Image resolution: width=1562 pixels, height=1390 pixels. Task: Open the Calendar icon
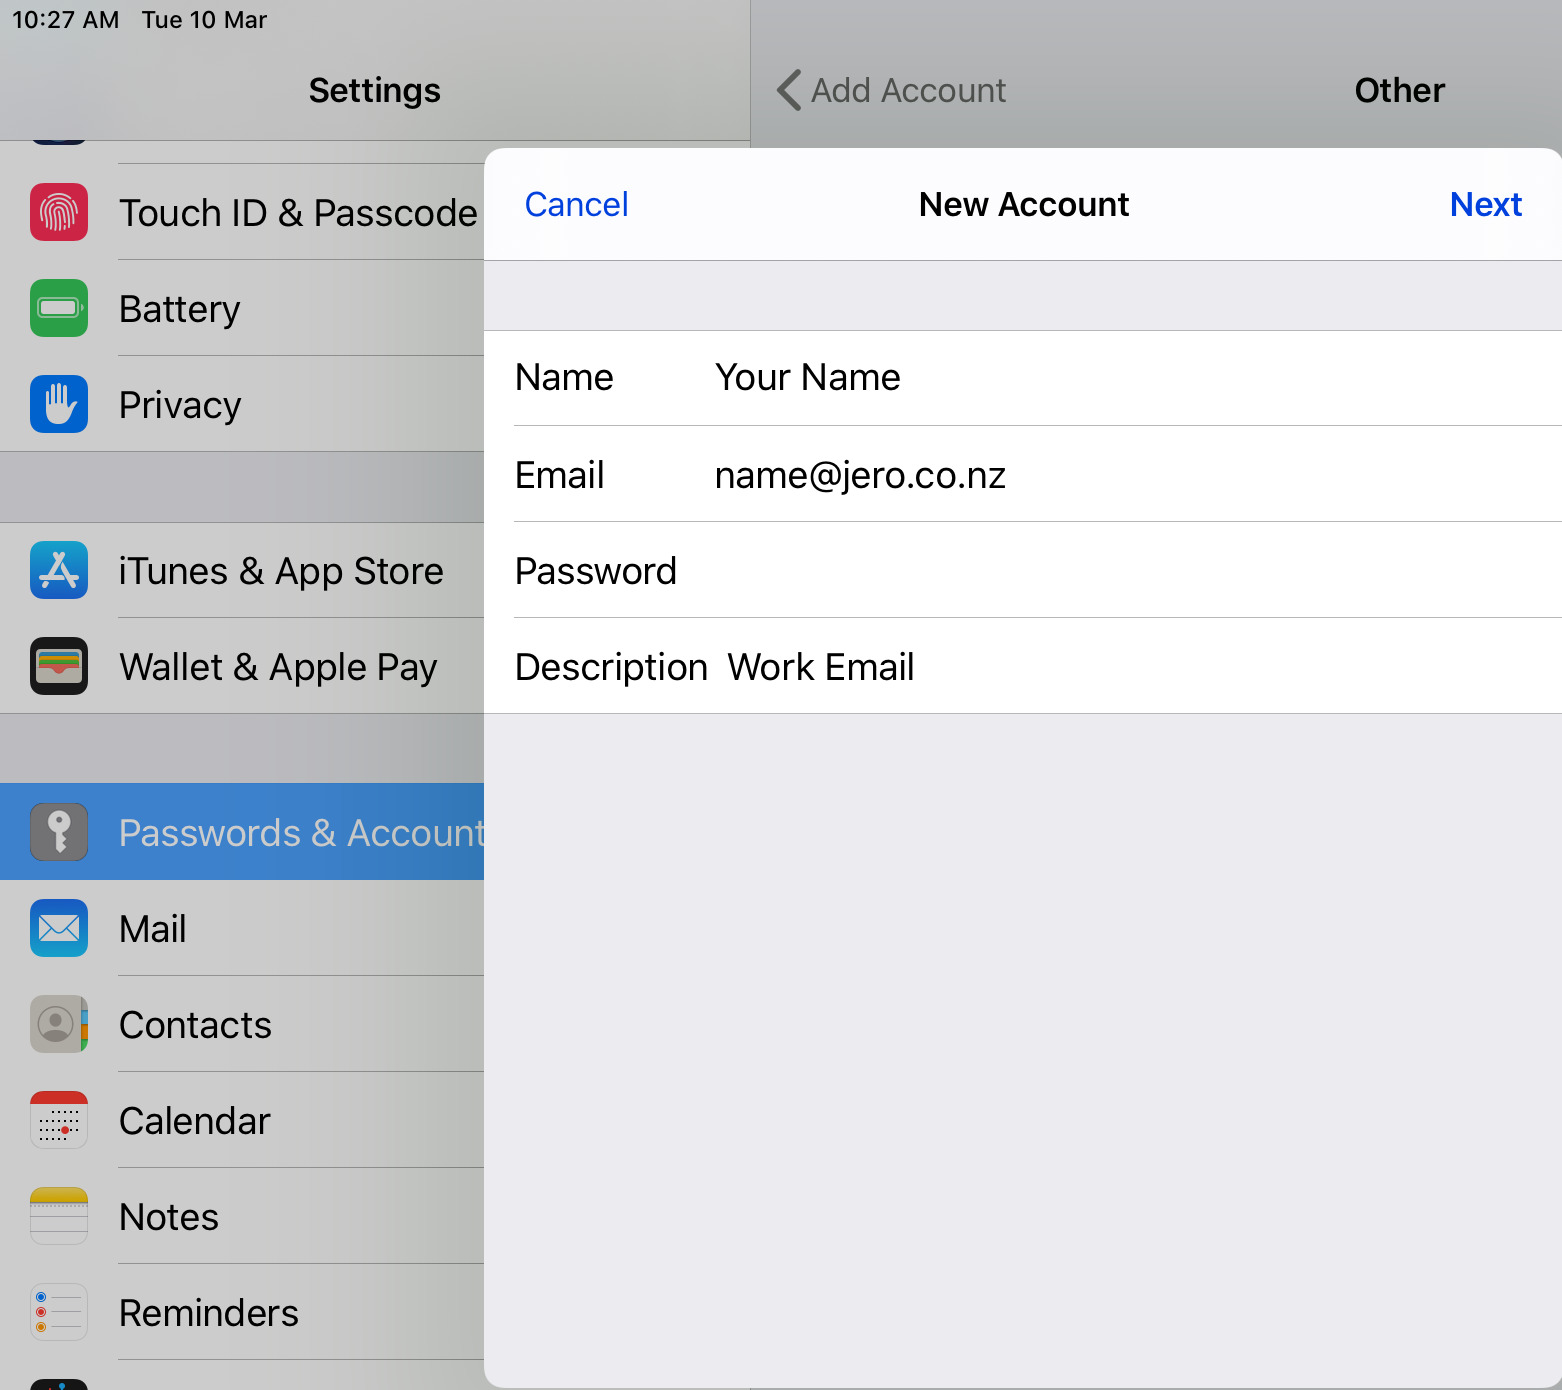[59, 1120]
